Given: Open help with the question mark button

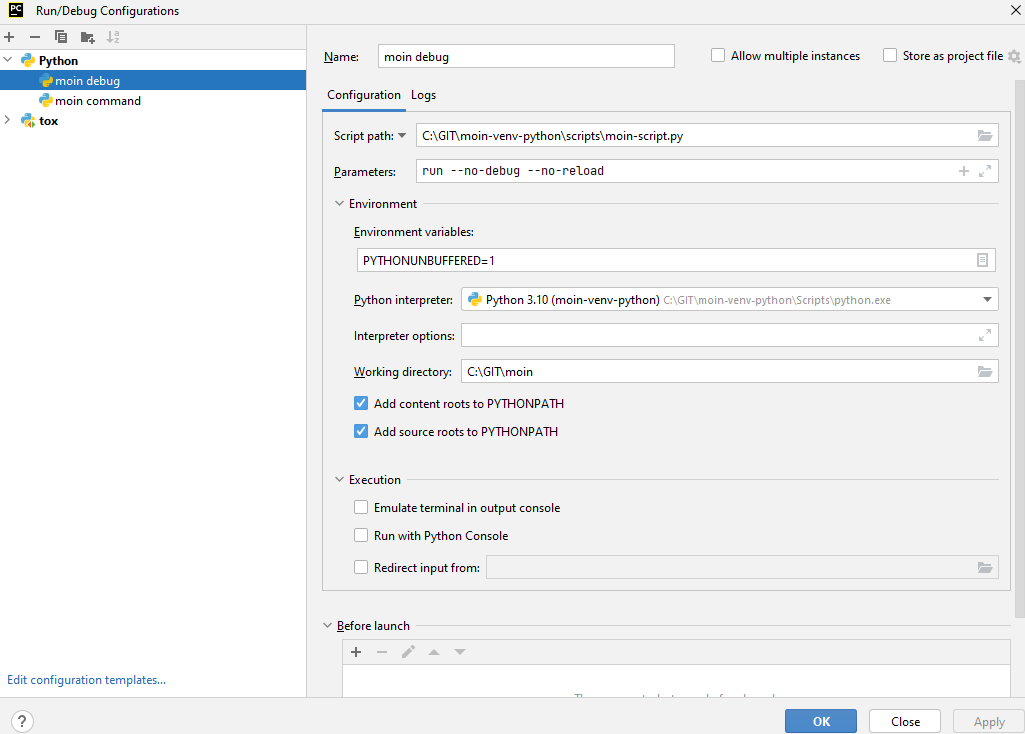Looking at the screenshot, I should (x=22, y=721).
